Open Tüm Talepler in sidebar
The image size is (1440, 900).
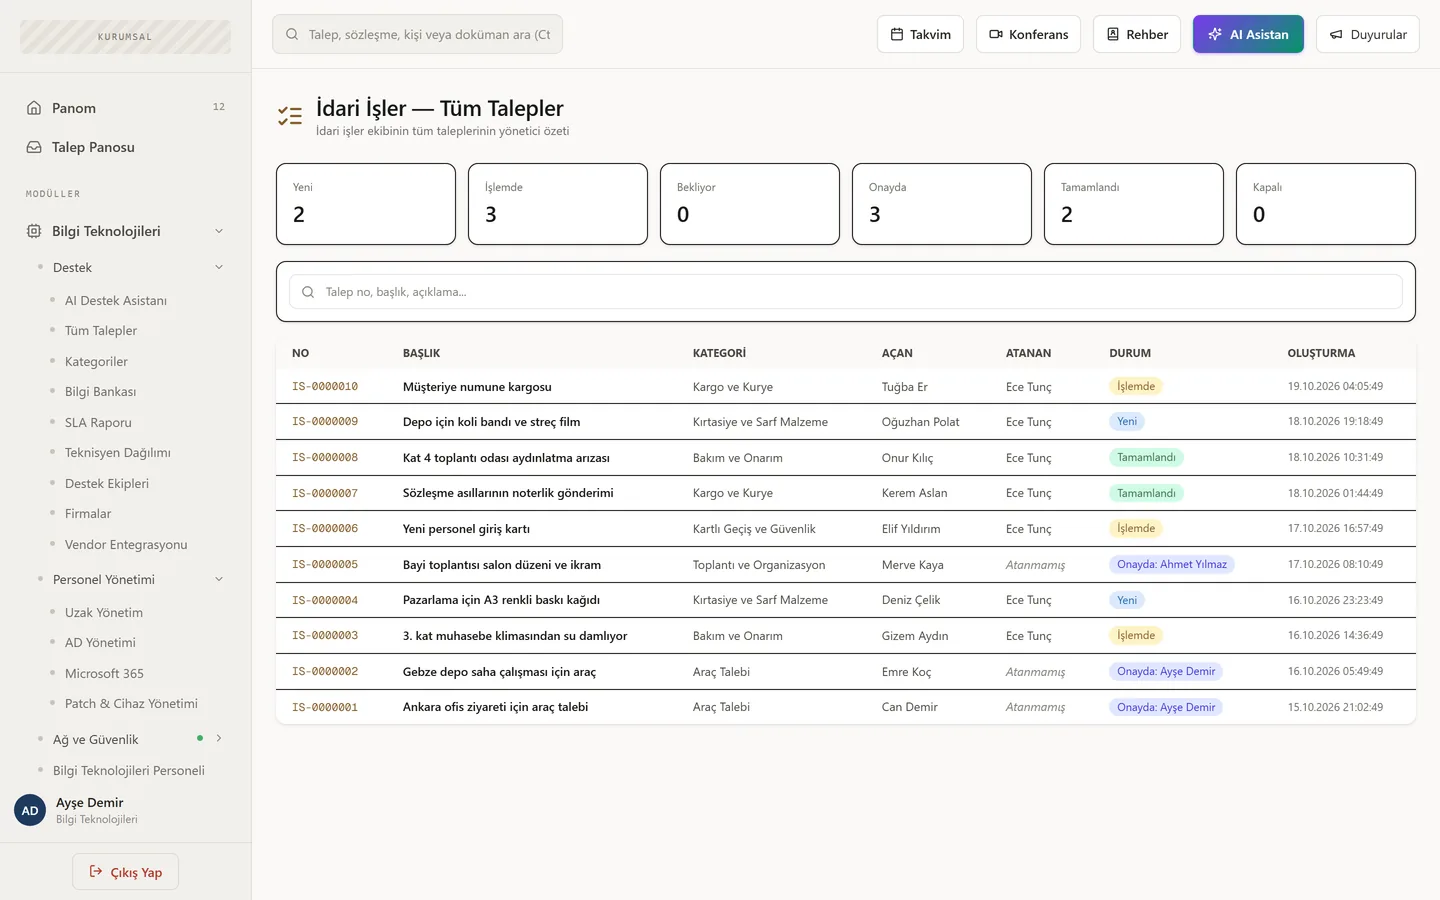pos(101,331)
